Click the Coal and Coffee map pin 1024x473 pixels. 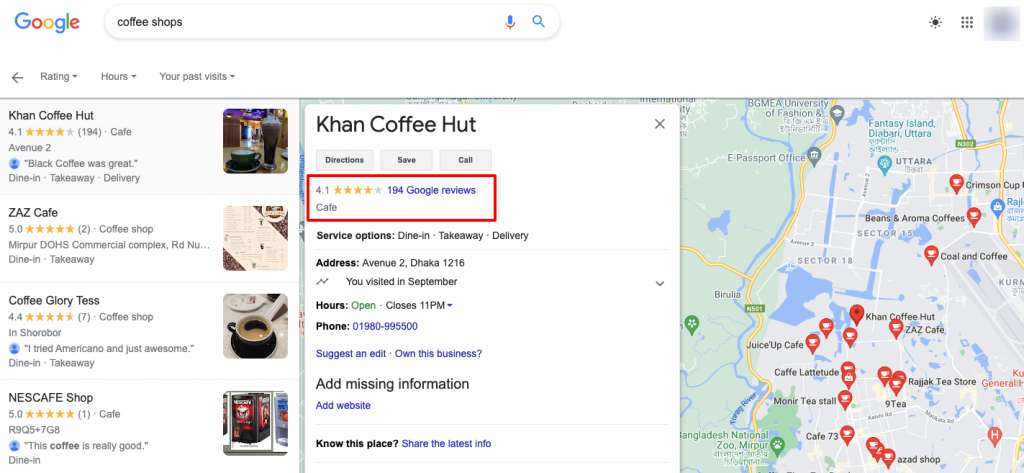931,255
